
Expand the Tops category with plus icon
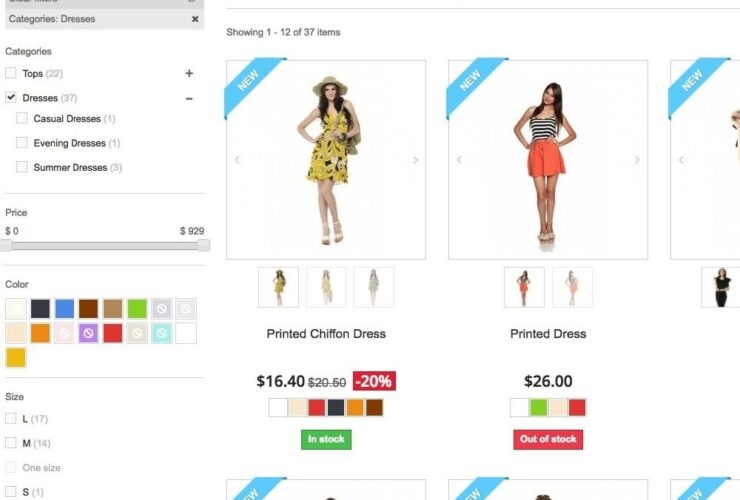(189, 73)
